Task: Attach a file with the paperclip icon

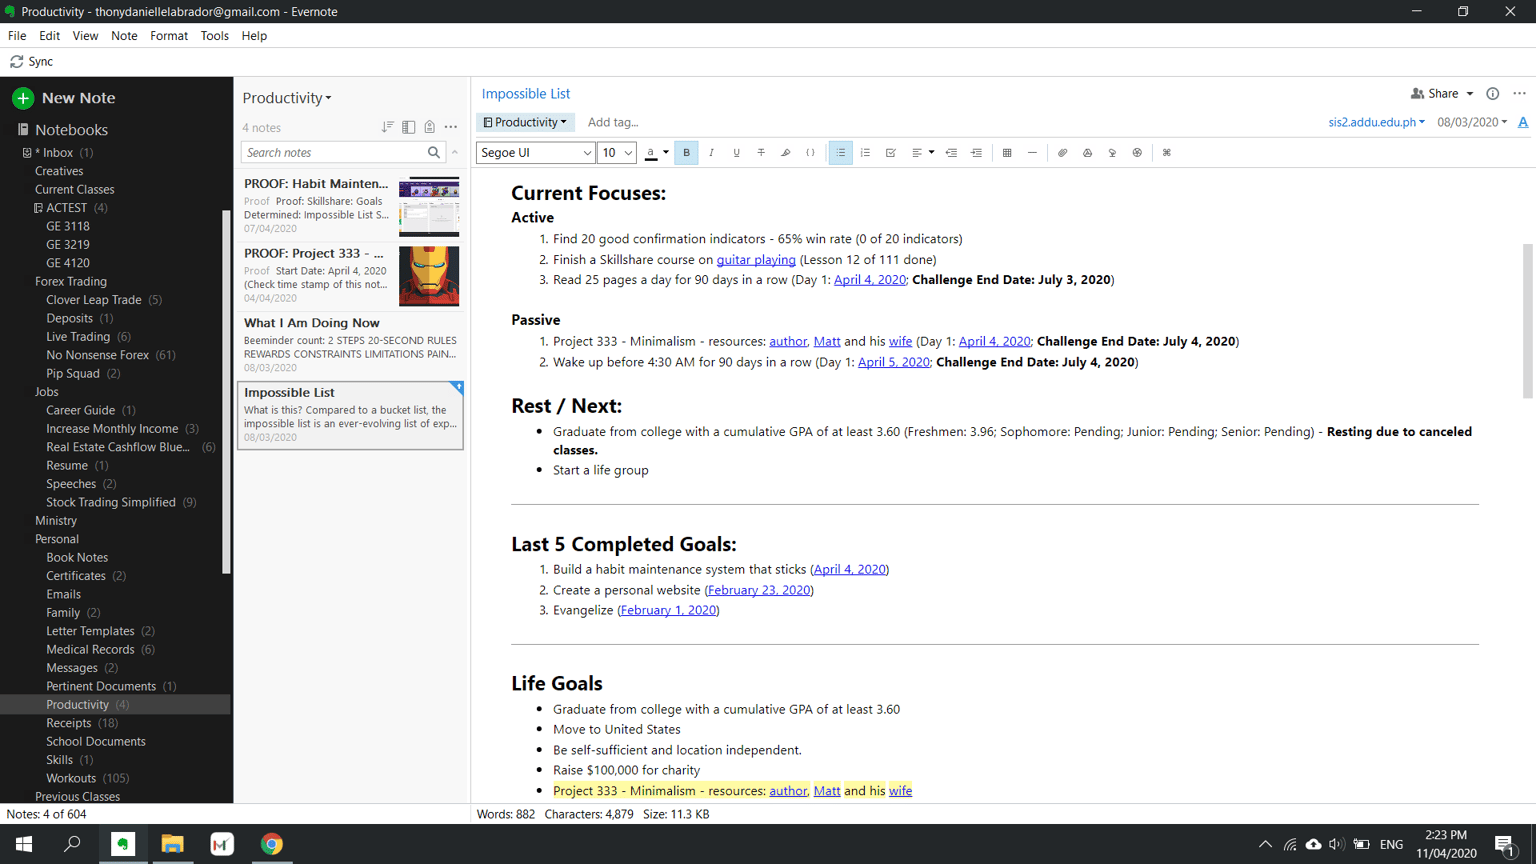Action: [x=1062, y=153]
